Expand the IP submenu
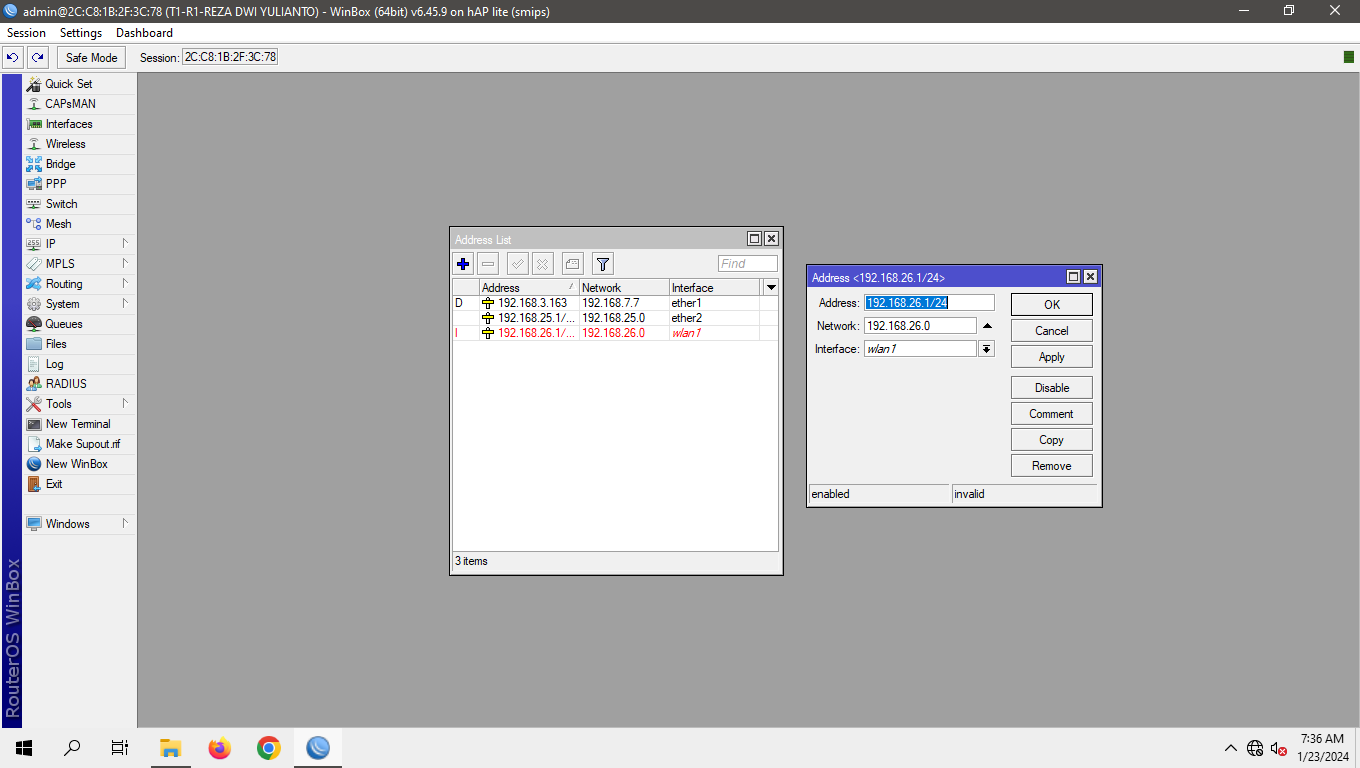Image resolution: width=1360 pixels, height=768 pixels. [x=79, y=244]
